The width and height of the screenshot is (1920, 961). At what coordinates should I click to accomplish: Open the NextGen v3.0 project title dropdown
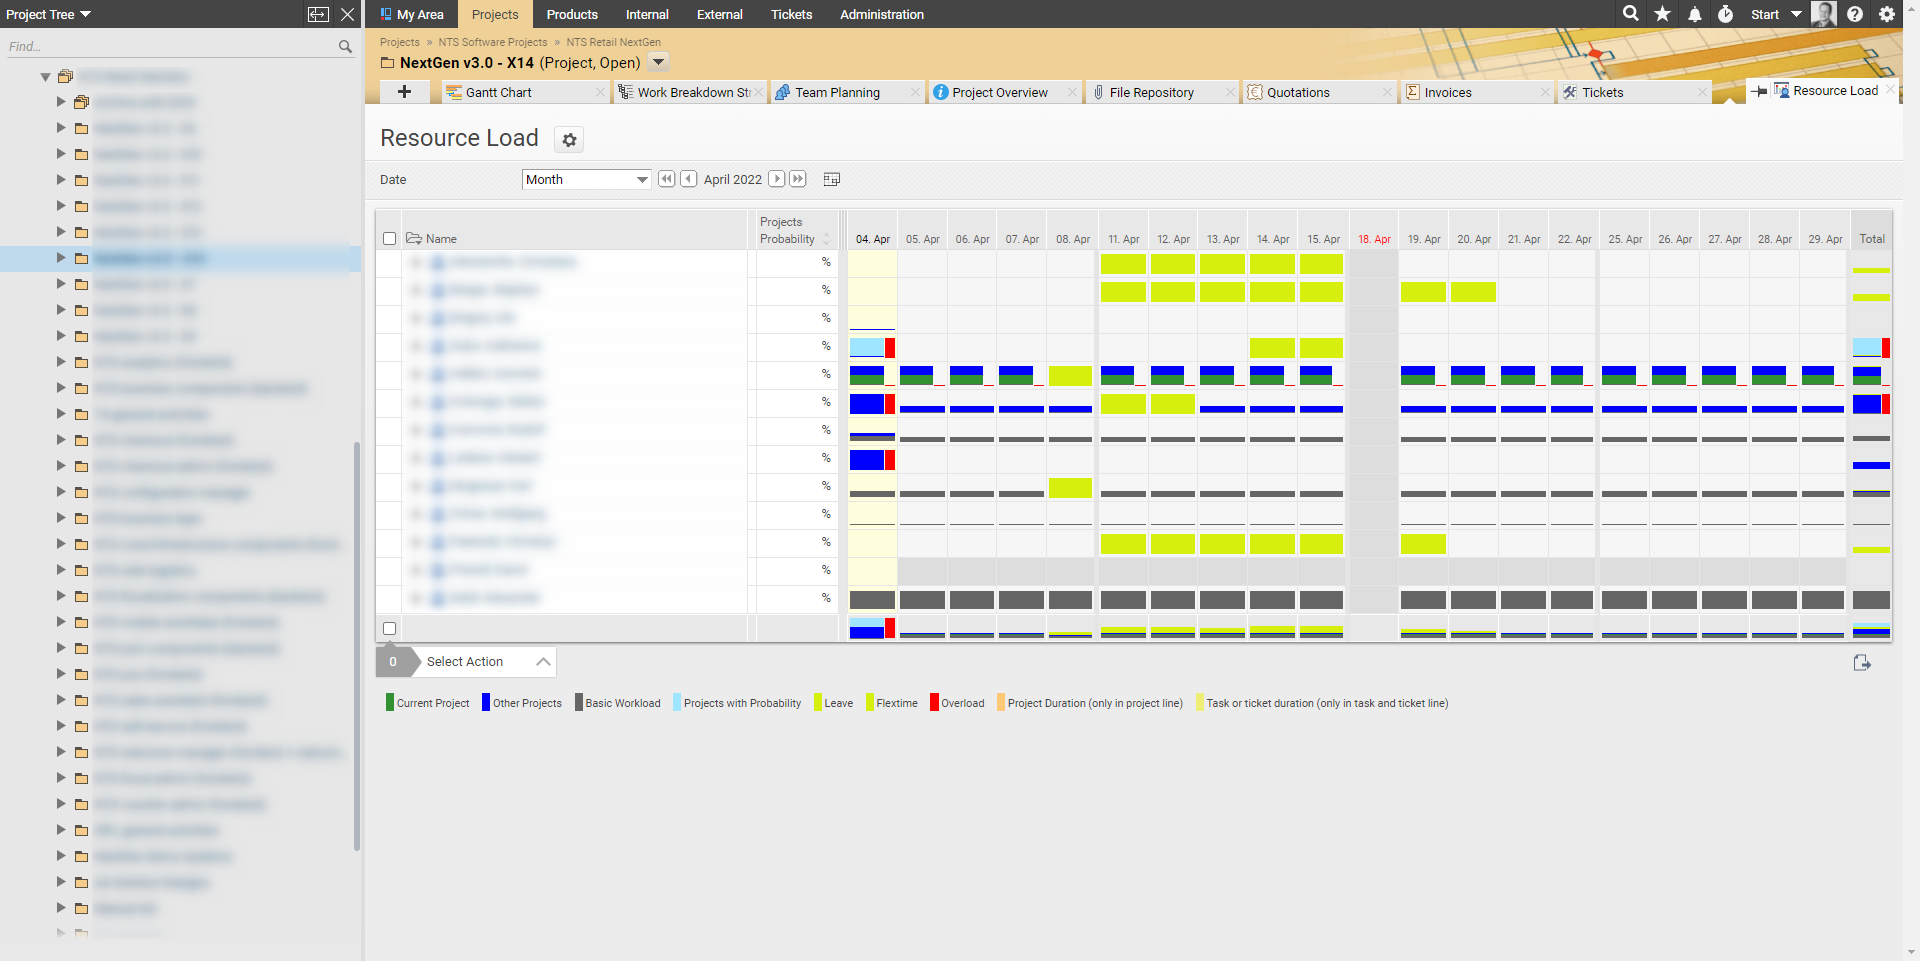click(658, 62)
